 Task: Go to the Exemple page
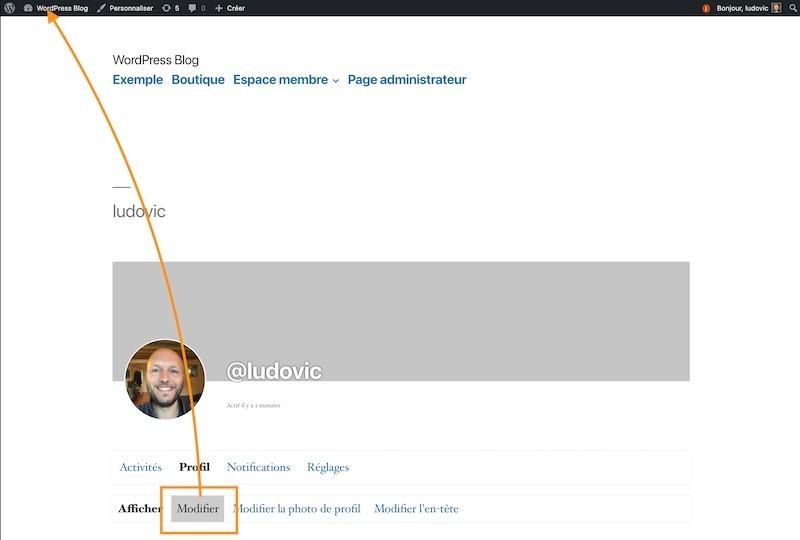pos(137,80)
